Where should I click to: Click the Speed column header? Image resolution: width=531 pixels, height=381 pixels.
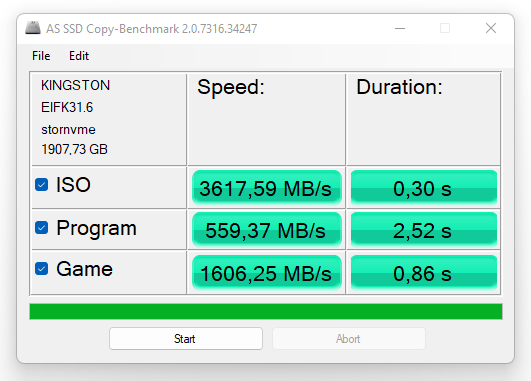(231, 87)
